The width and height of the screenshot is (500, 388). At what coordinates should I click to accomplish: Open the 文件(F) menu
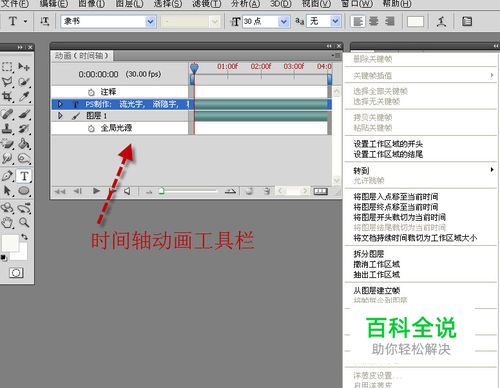click(x=15, y=4)
